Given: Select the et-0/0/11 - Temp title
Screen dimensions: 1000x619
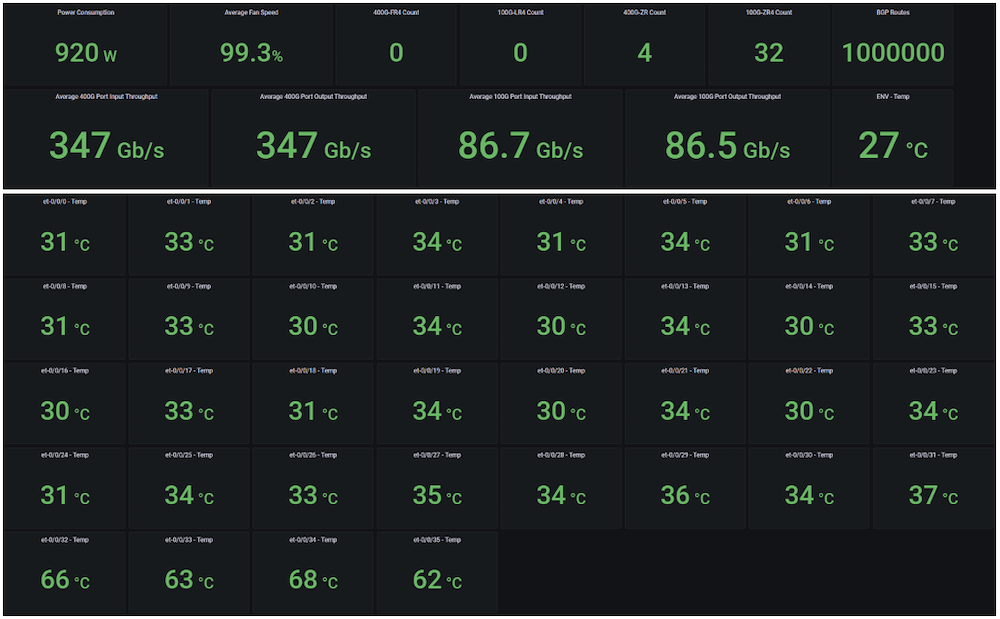Looking at the screenshot, I should (x=437, y=286).
